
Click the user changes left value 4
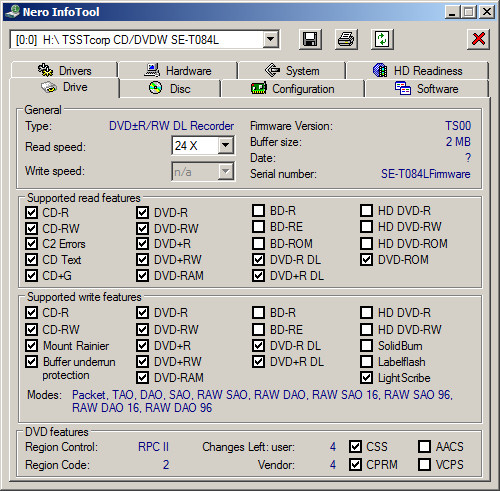[333, 447]
